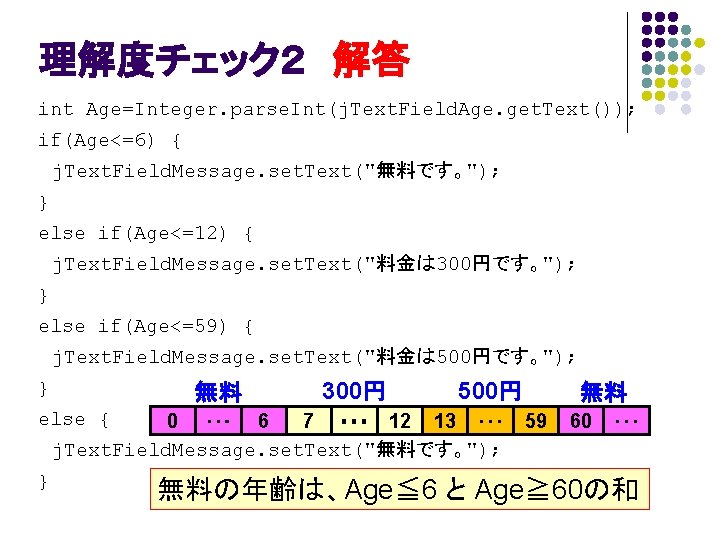Click the blue 300円 label above the chart
The width and height of the screenshot is (720, 540).
point(354,391)
